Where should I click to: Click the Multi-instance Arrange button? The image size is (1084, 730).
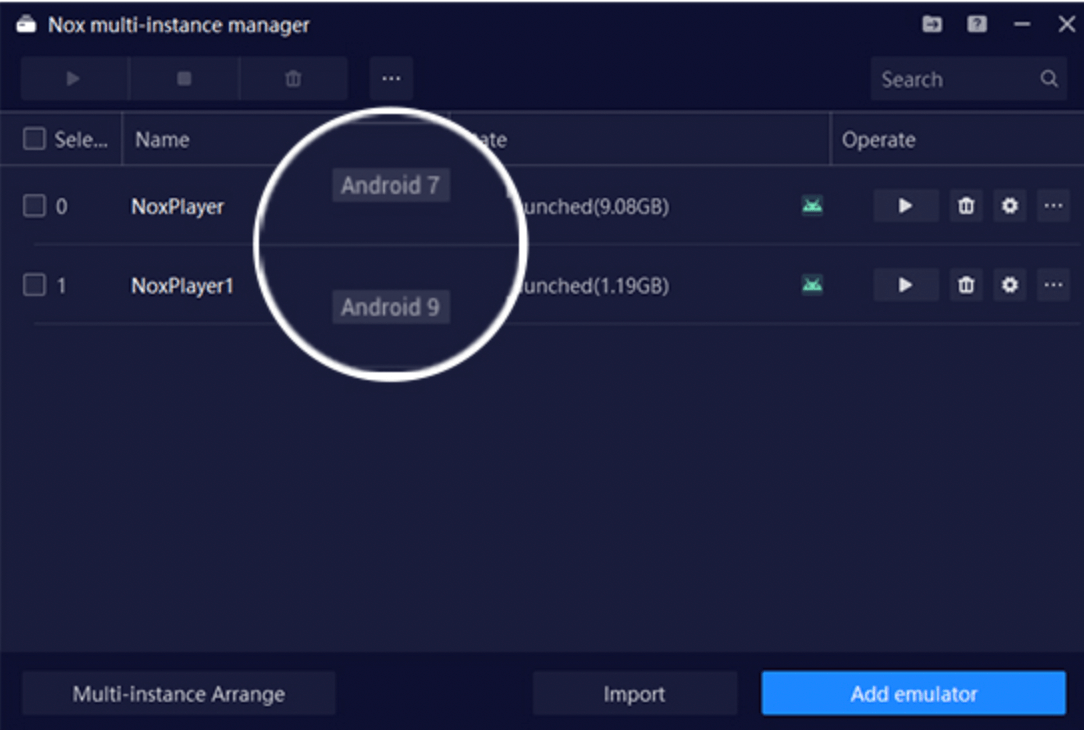[x=178, y=693]
